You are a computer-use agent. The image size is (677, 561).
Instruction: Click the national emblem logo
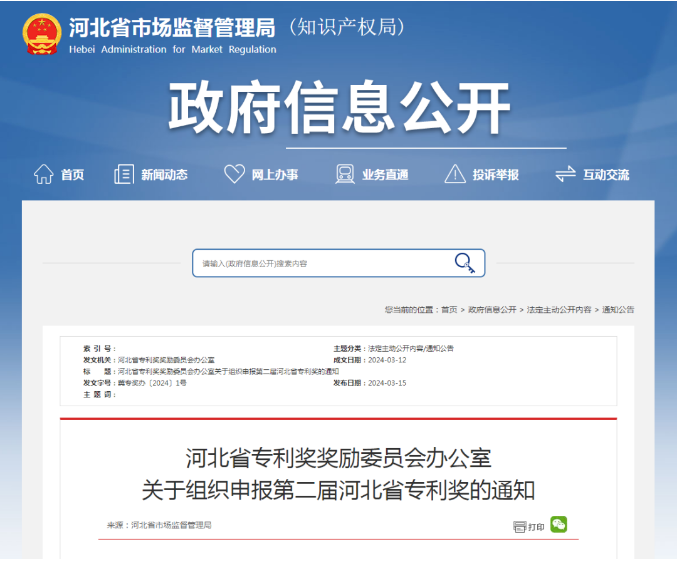[x=41, y=34]
